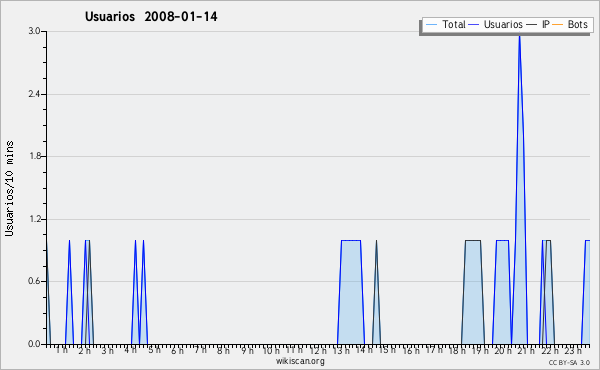Click the '13 h' x-axis label
Image resolution: width=600 pixels, height=370 pixels.
tap(341, 350)
